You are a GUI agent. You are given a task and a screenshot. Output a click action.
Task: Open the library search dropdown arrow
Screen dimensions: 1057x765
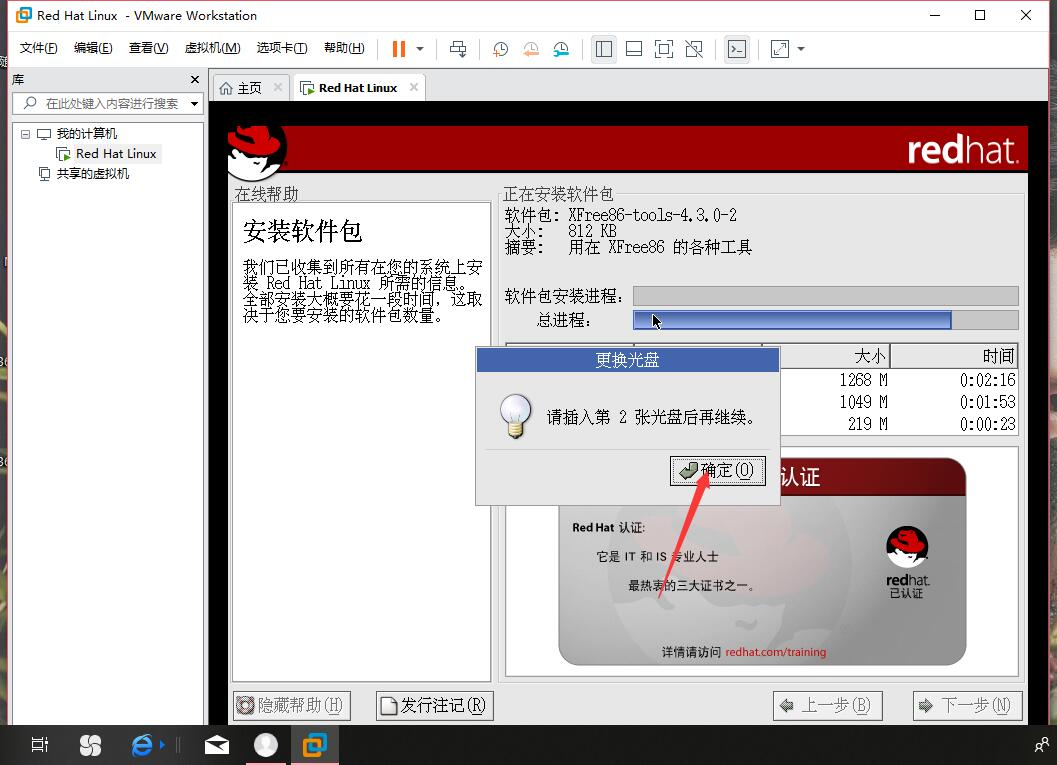click(x=194, y=104)
